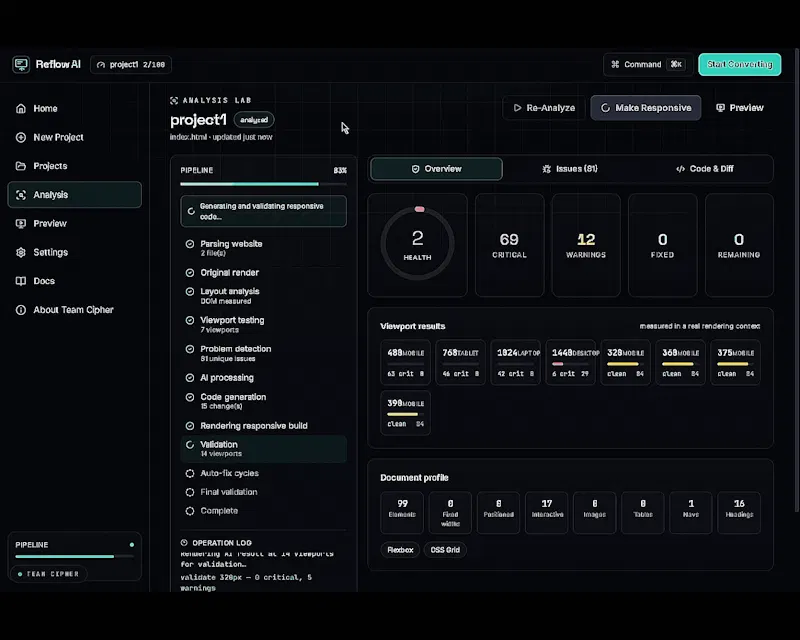Click the Complete step pending icon
This screenshot has height=640, width=800.
coord(190,511)
